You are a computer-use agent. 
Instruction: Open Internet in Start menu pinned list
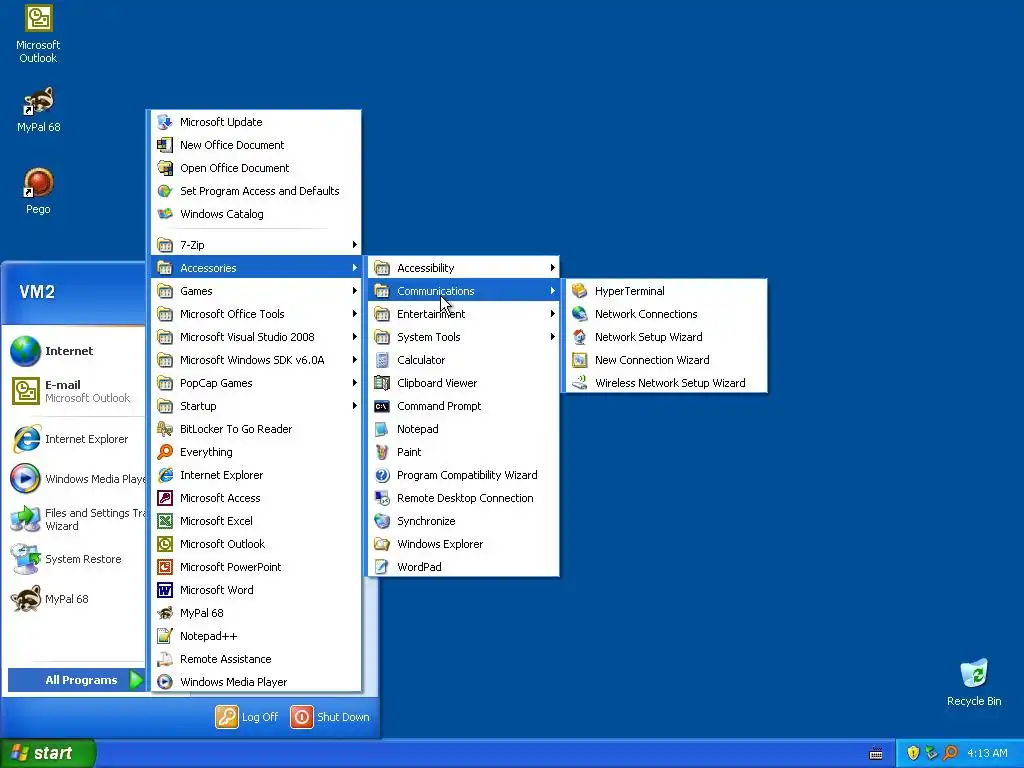[x=75, y=351]
